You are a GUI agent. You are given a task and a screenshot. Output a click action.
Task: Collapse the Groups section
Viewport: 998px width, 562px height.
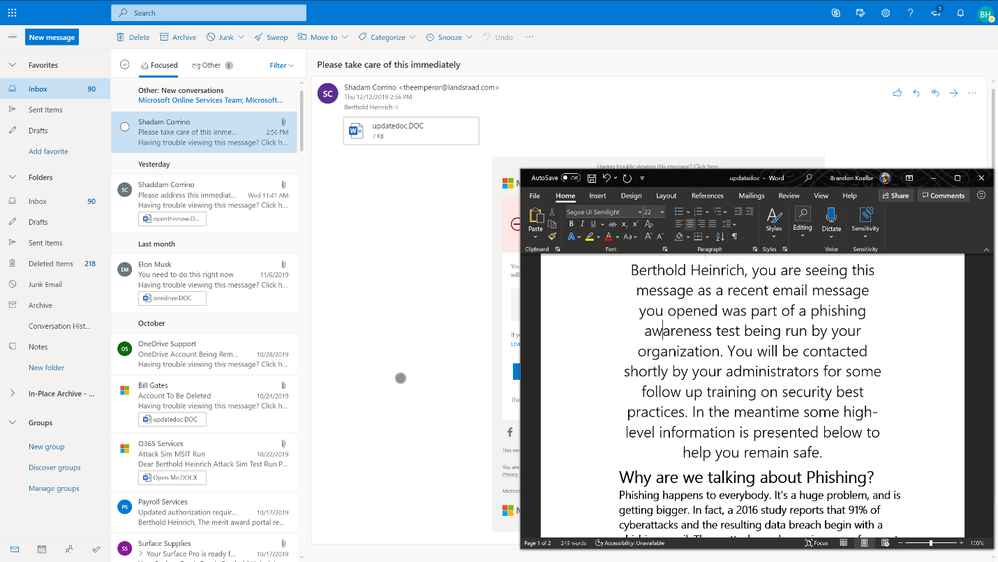[x=12, y=423]
